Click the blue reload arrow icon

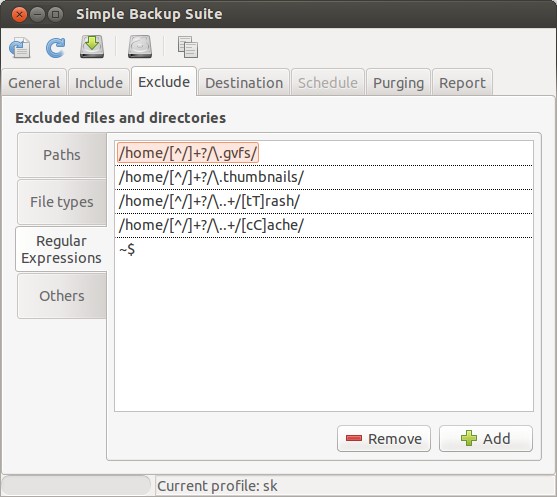coord(55,47)
